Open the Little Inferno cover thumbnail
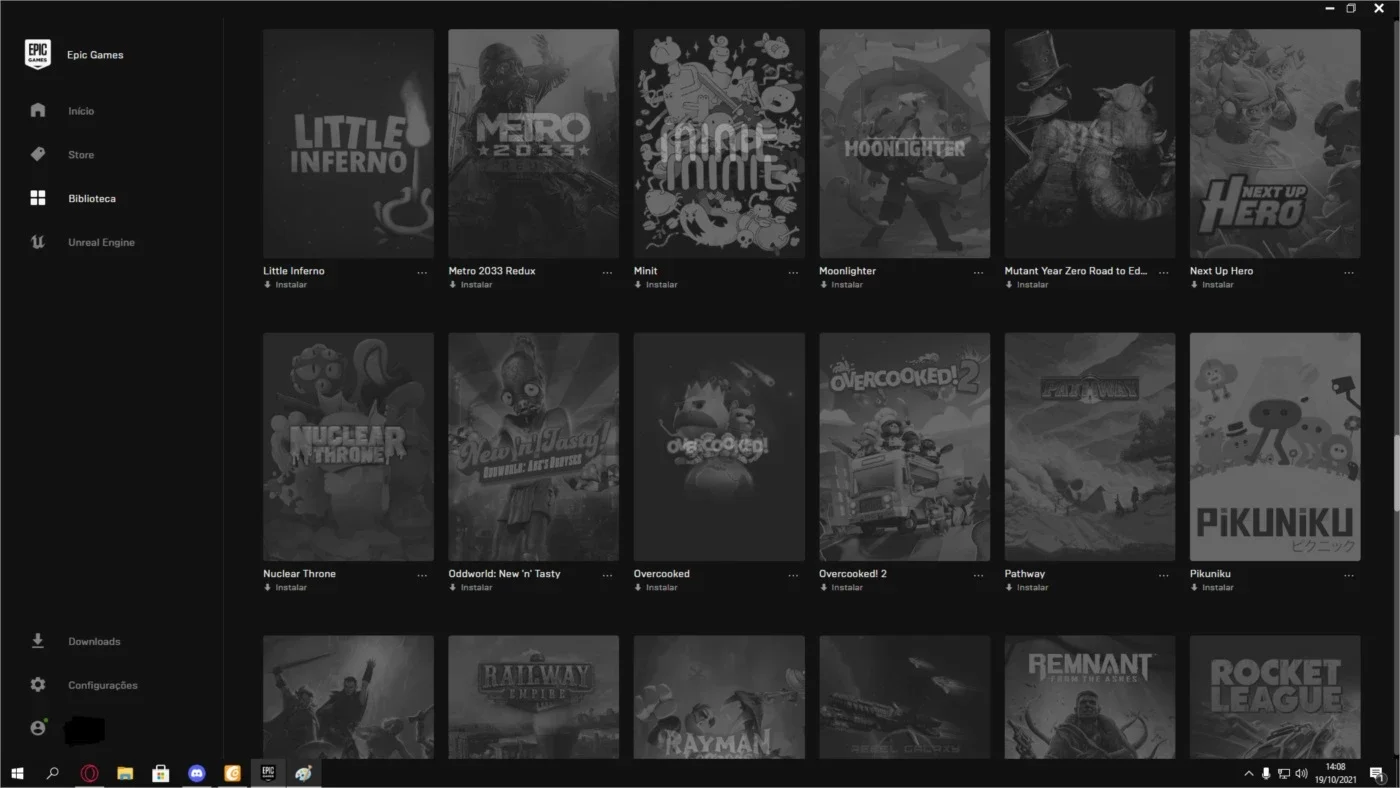This screenshot has height=788, width=1400. pyautogui.click(x=348, y=143)
